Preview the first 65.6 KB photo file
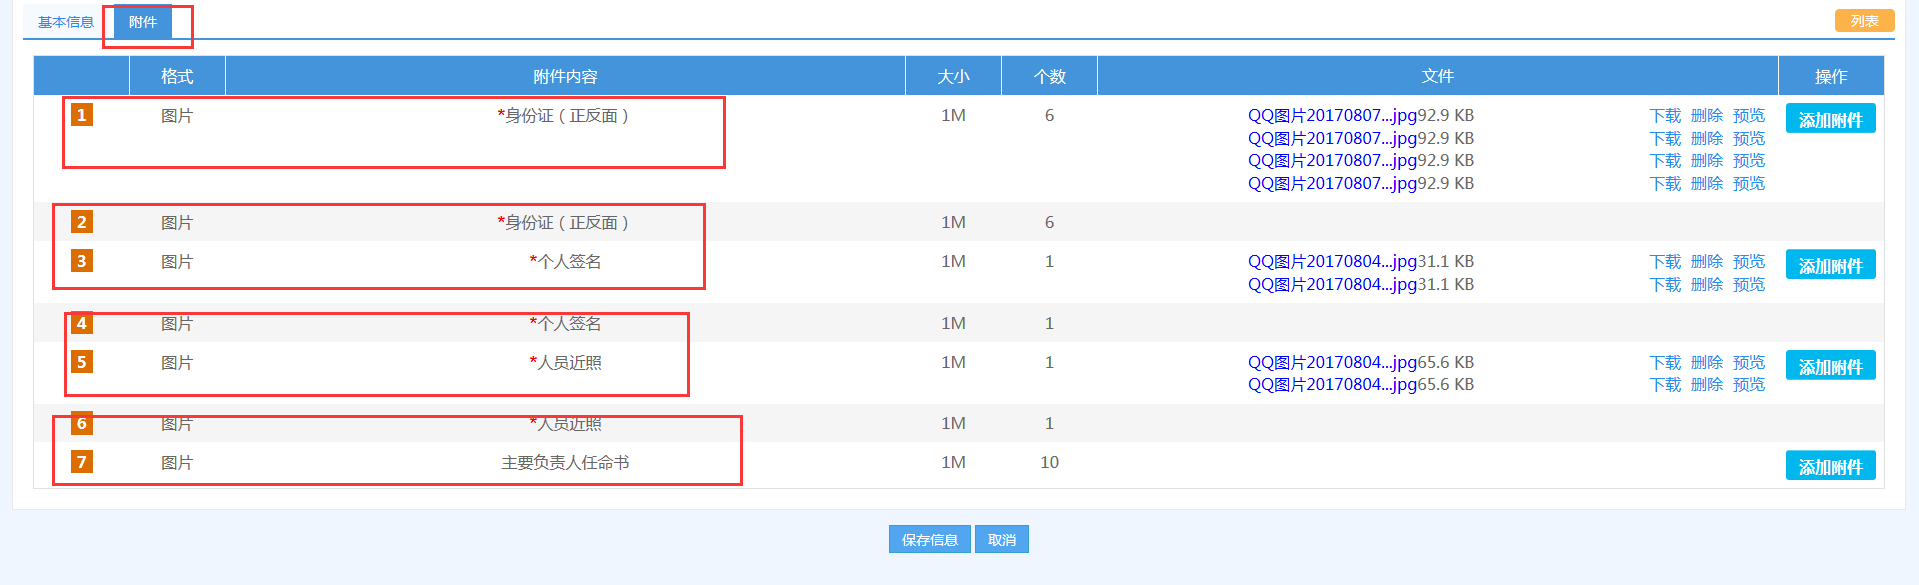The height and width of the screenshot is (585, 1919). 1748,363
